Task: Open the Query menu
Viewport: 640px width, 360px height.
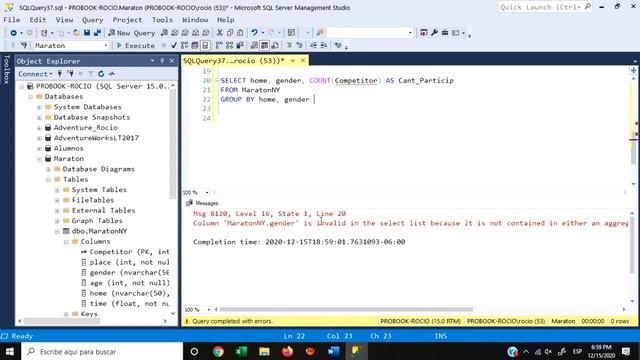Action: (x=92, y=20)
